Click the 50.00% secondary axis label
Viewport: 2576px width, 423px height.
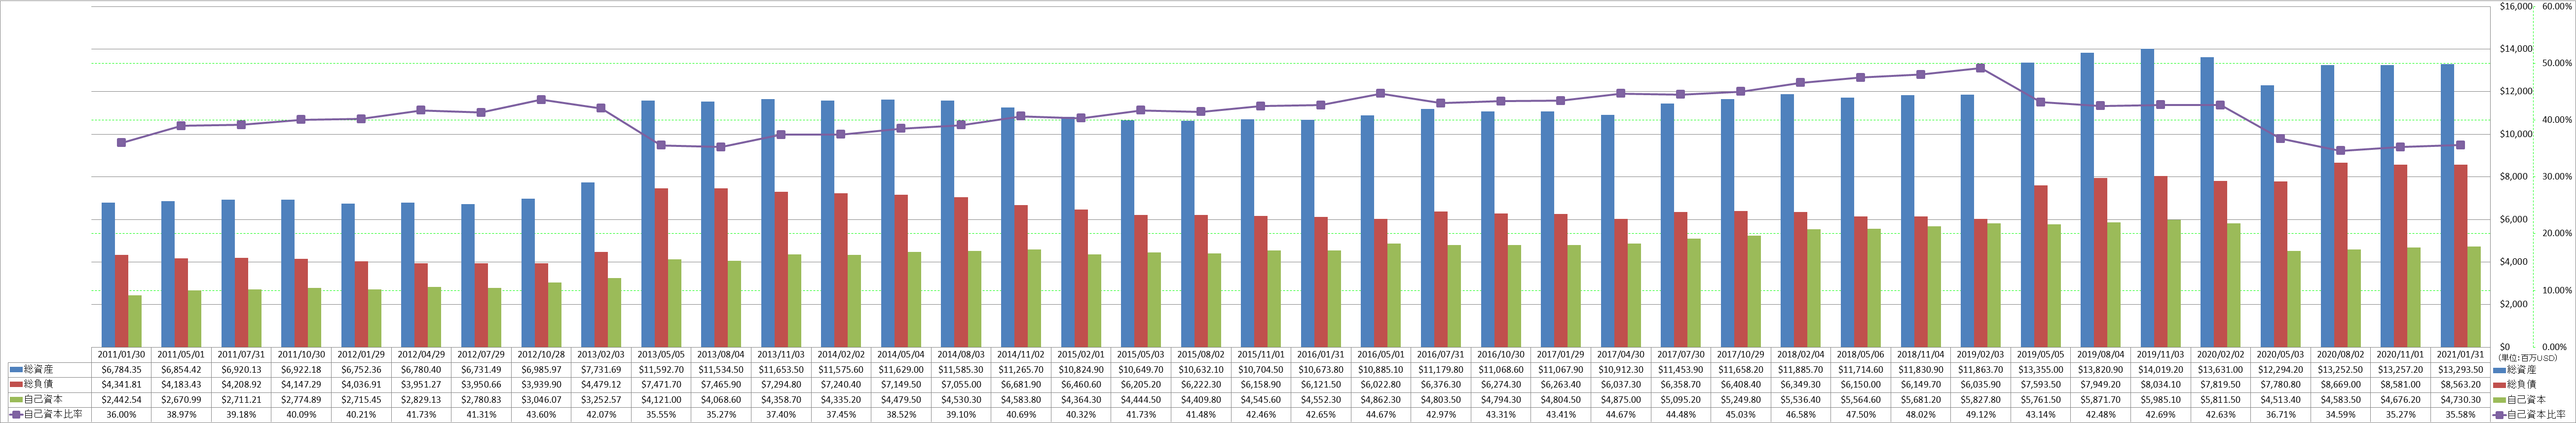[2557, 63]
